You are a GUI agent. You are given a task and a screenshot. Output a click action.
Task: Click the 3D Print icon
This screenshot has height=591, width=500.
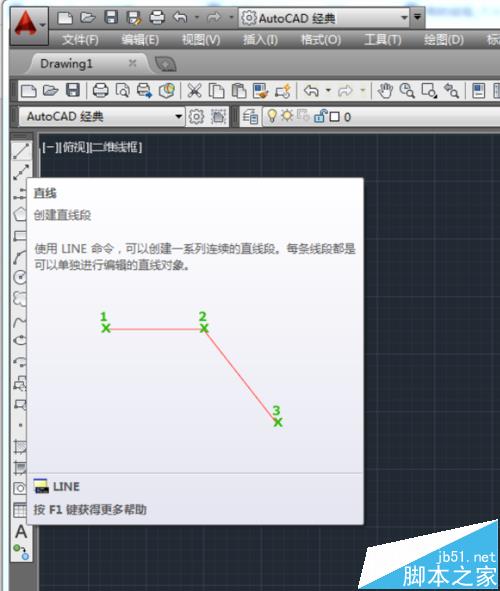click(x=167, y=91)
